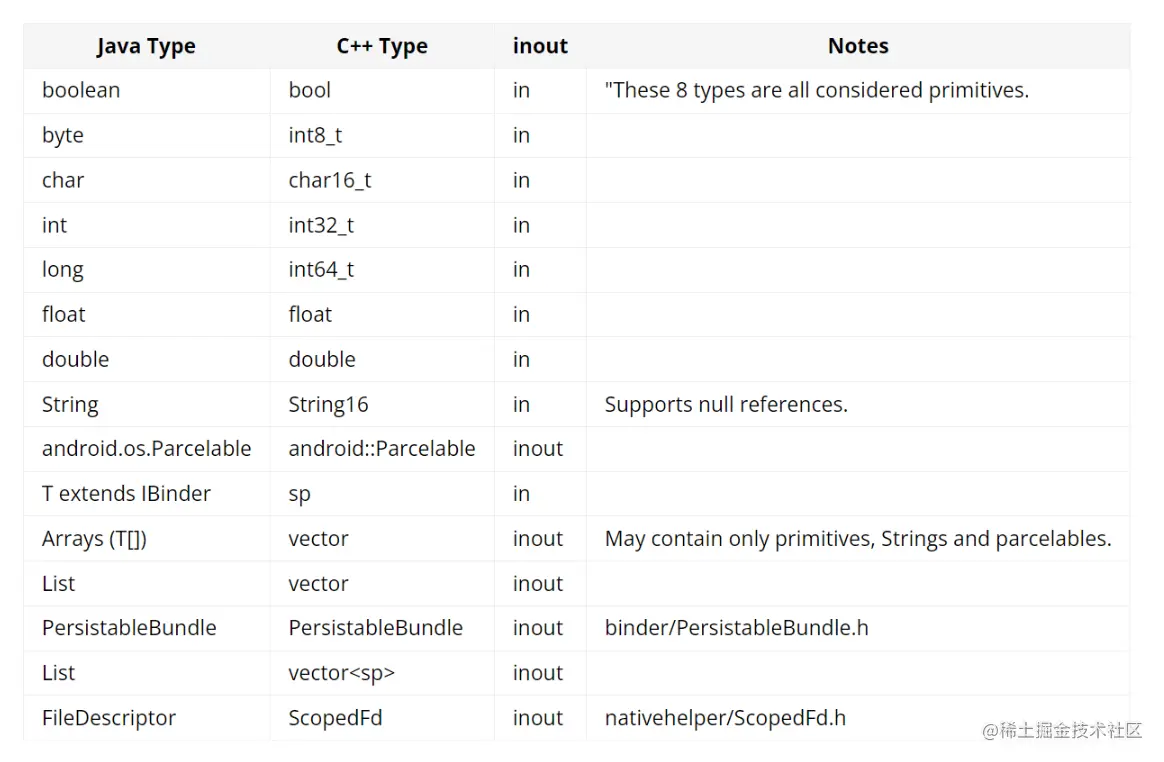
Task: Click the C++ Type column header
Action: pyautogui.click(x=382, y=46)
